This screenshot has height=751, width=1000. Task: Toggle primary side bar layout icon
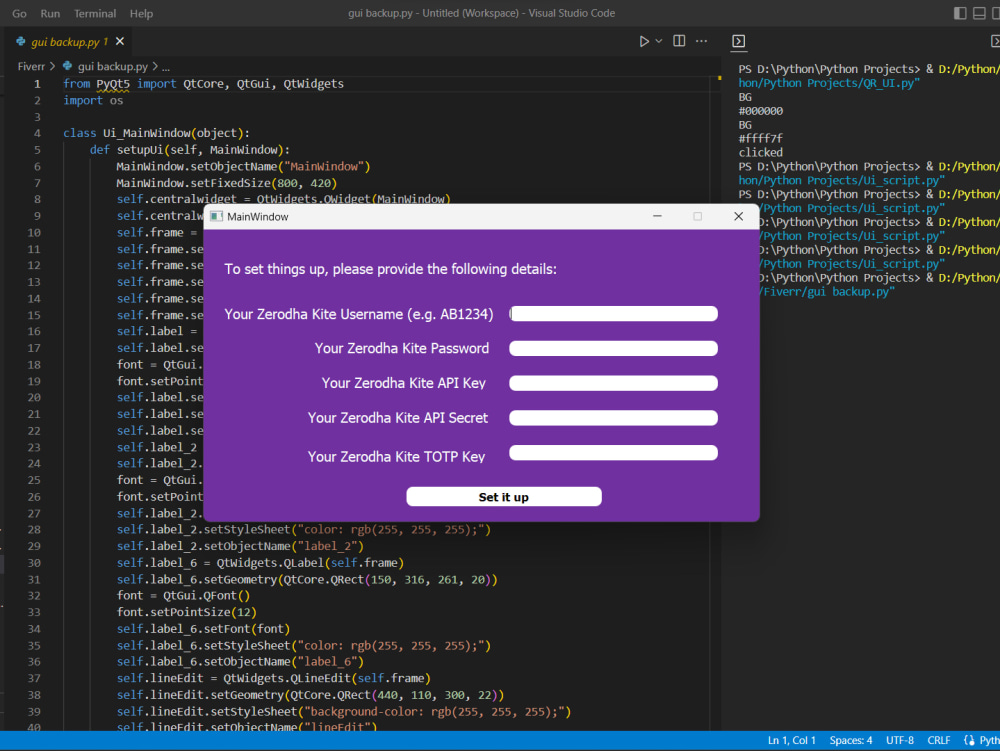click(x=960, y=13)
